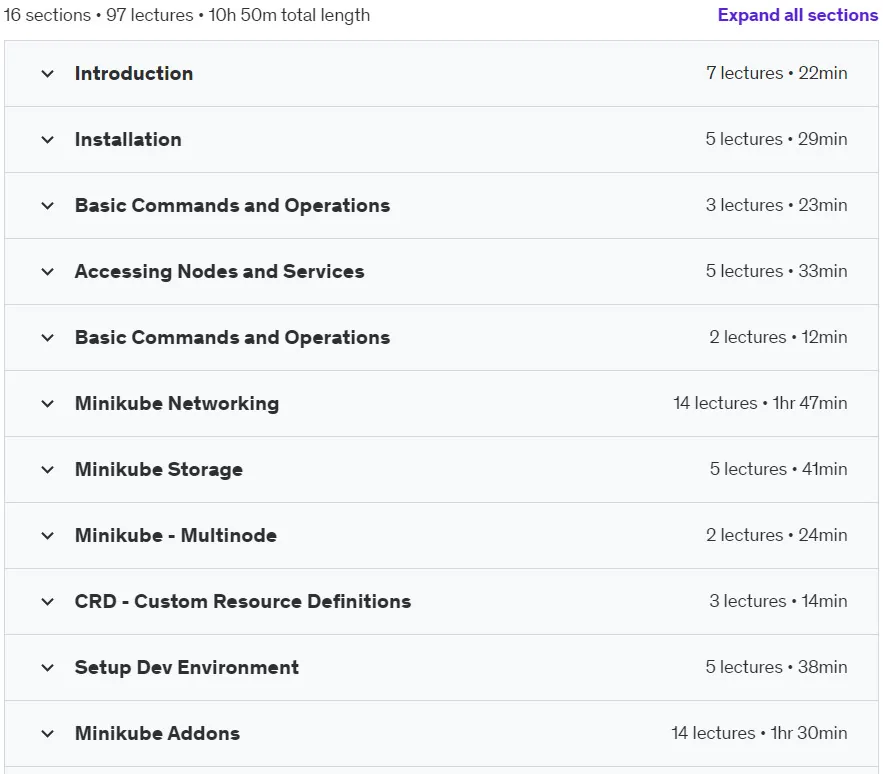Click the '5 lectures • 38min' text

(777, 666)
